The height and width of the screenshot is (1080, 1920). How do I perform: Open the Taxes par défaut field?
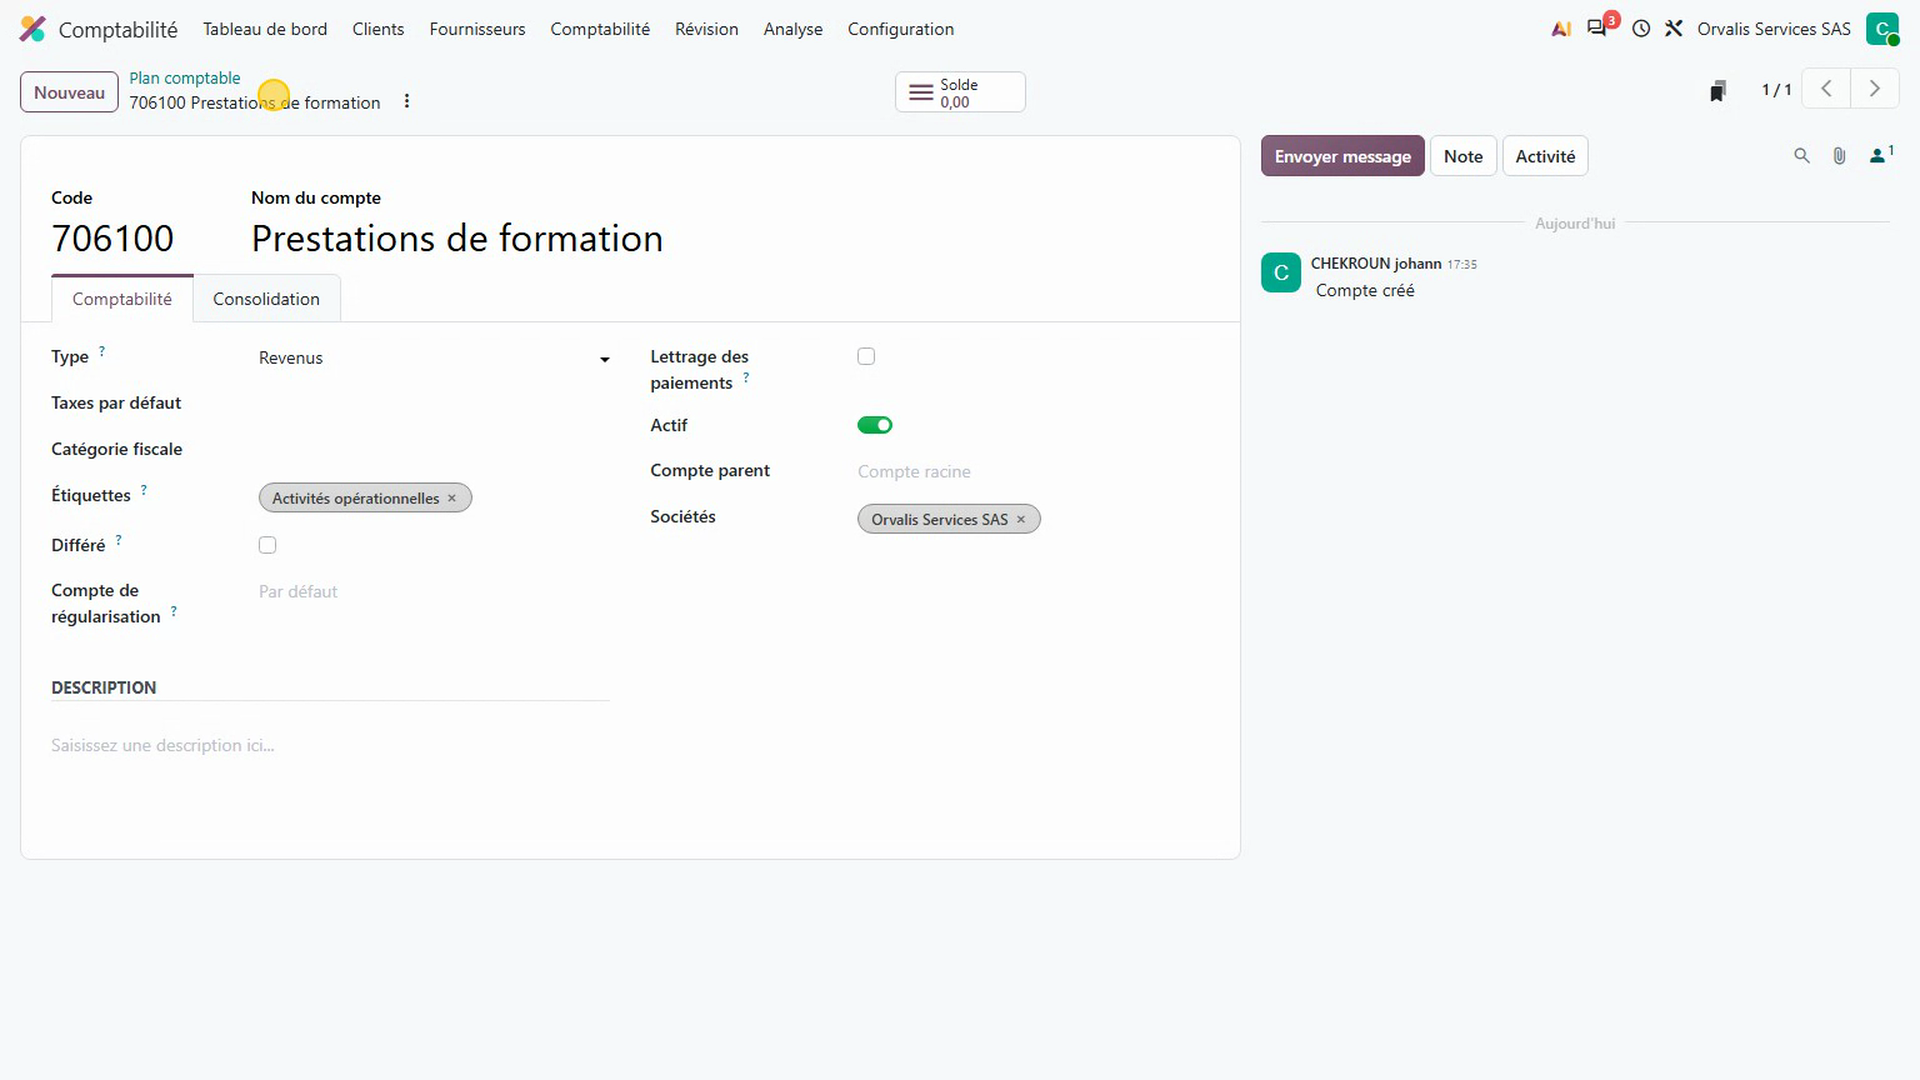(434, 403)
